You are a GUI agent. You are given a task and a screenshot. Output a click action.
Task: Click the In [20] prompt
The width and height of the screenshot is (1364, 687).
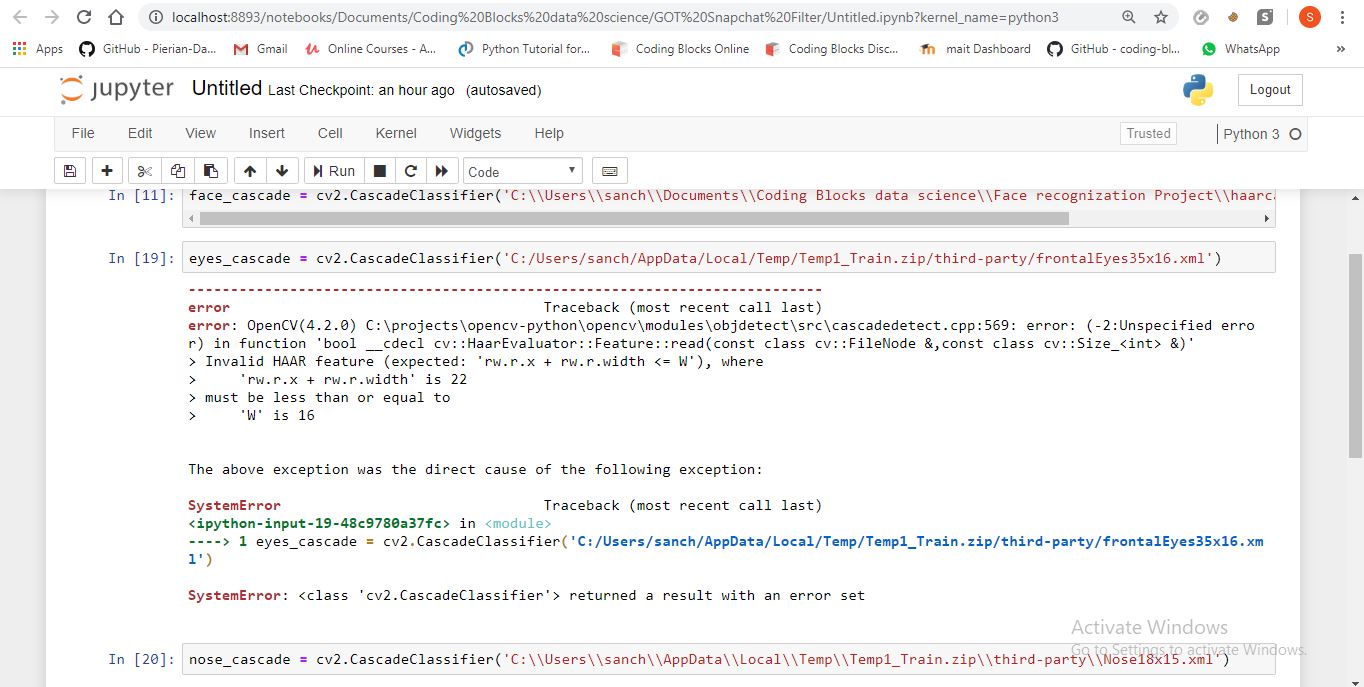click(x=141, y=659)
